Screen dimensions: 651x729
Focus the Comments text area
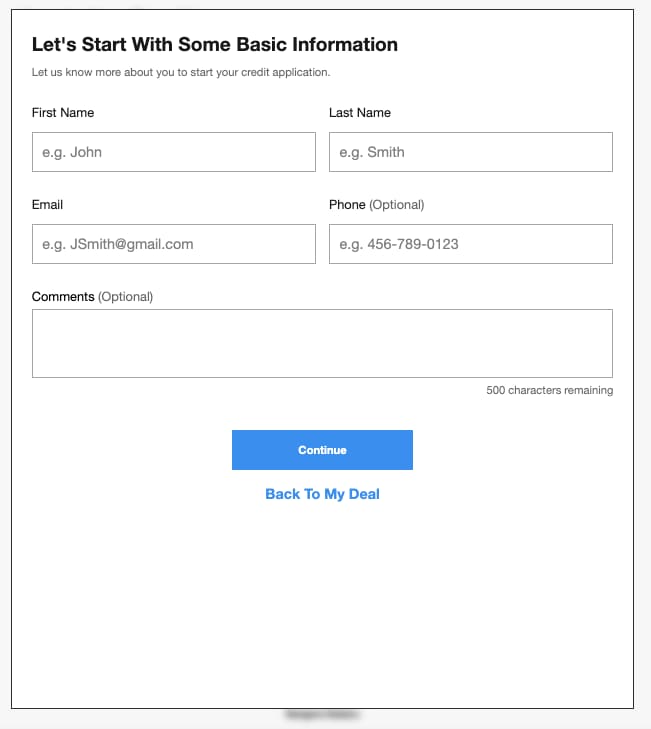pyautogui.click(x=322, y=344)
